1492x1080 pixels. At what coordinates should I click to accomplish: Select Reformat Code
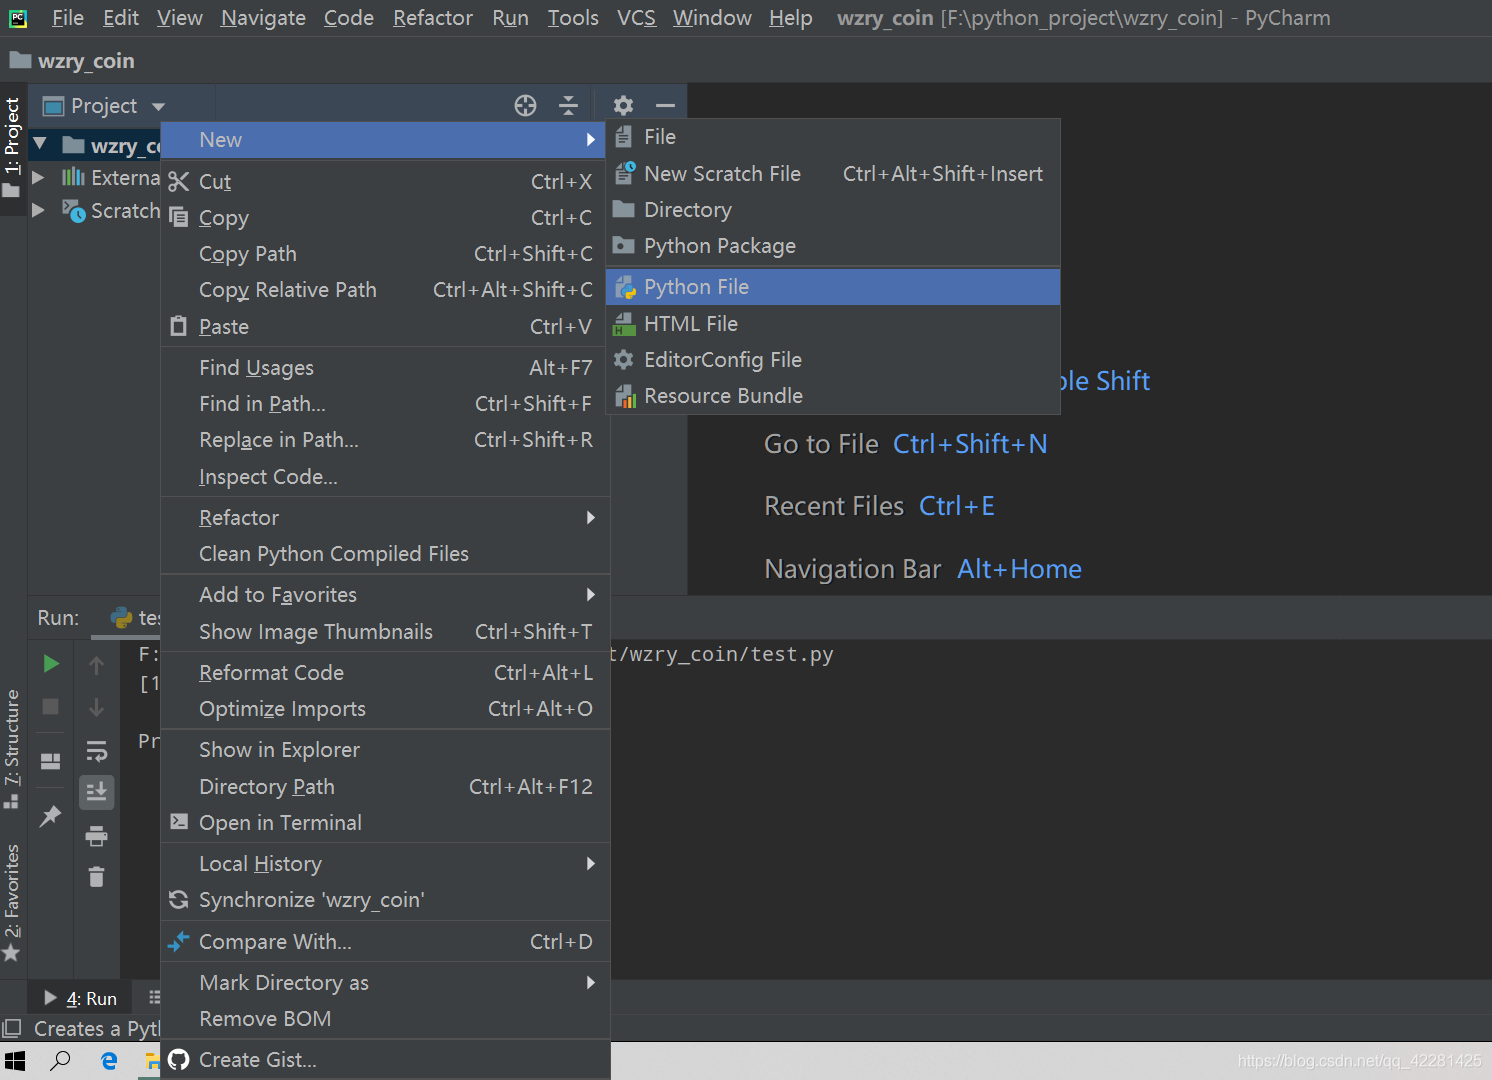[x=385, y=673]
